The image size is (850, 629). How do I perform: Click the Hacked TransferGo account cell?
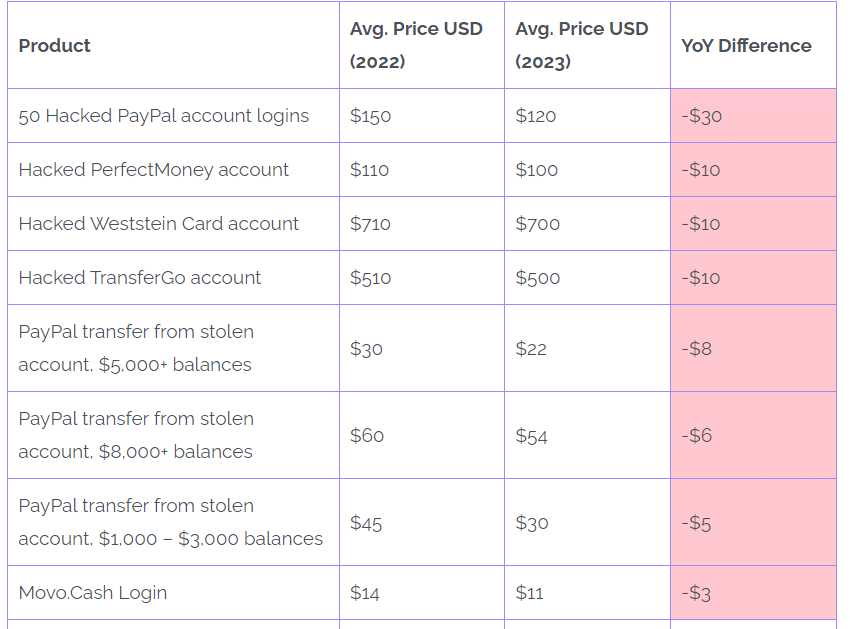(x=140, y=278)
